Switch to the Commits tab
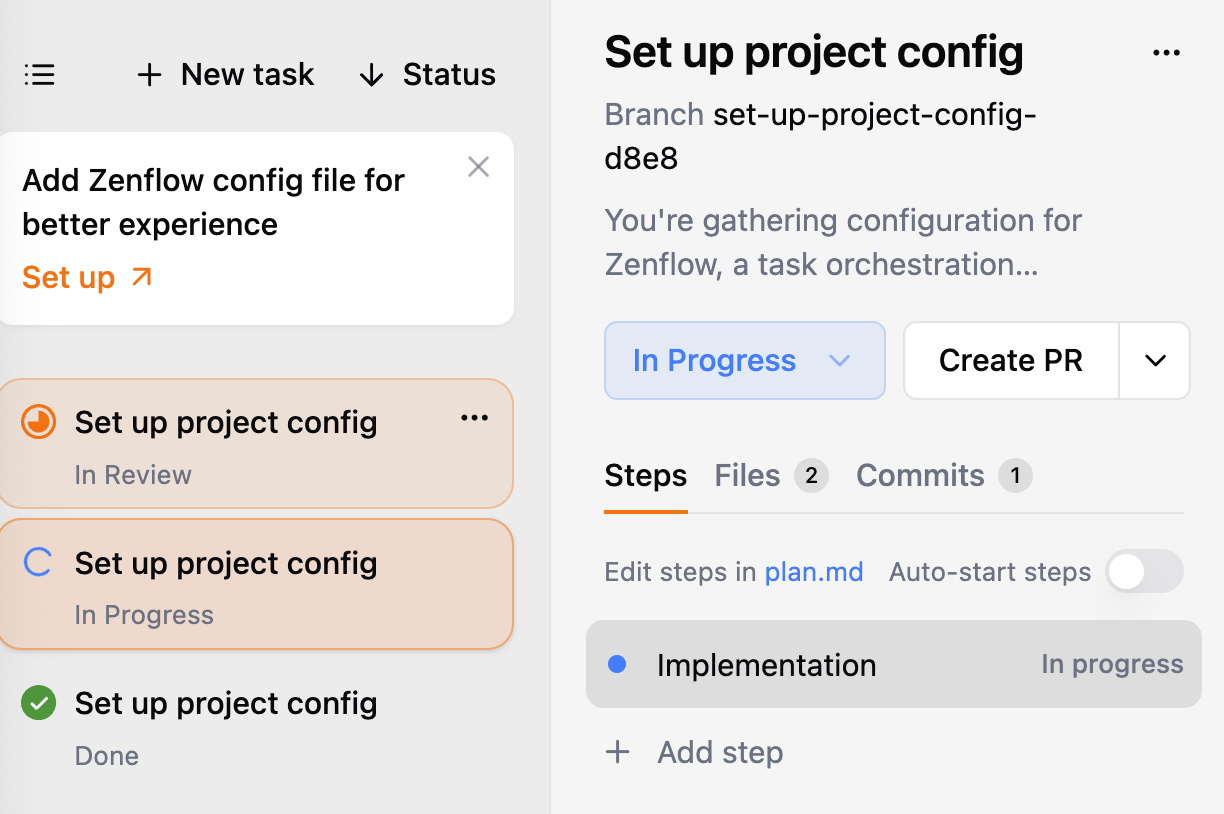The image size is (1224, 814). (920, 475)
